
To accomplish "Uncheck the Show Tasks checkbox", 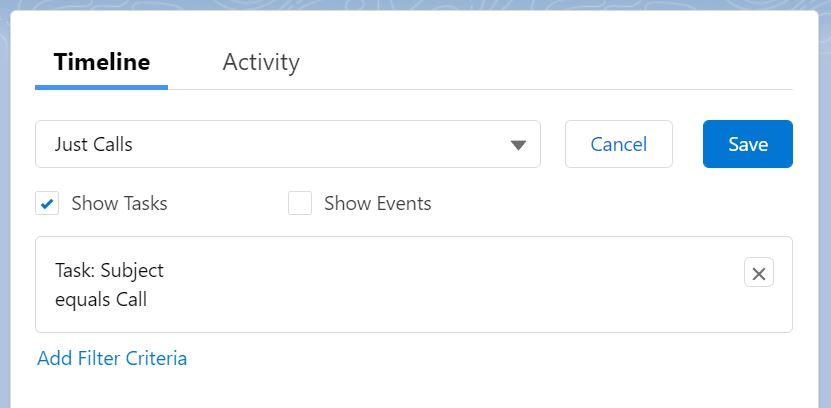I will (x=47, y=204).
